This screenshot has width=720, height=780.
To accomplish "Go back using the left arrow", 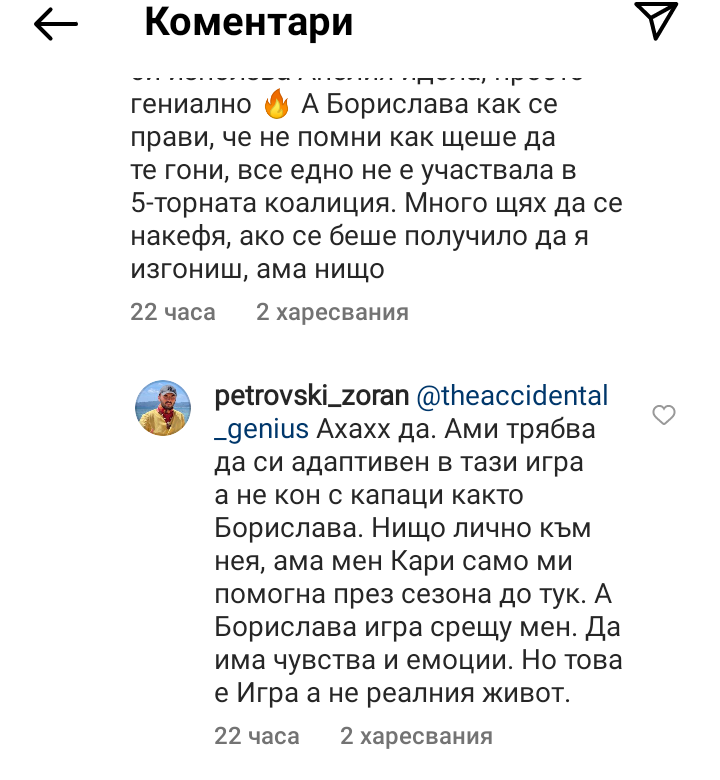I will (x=56, y=26).
